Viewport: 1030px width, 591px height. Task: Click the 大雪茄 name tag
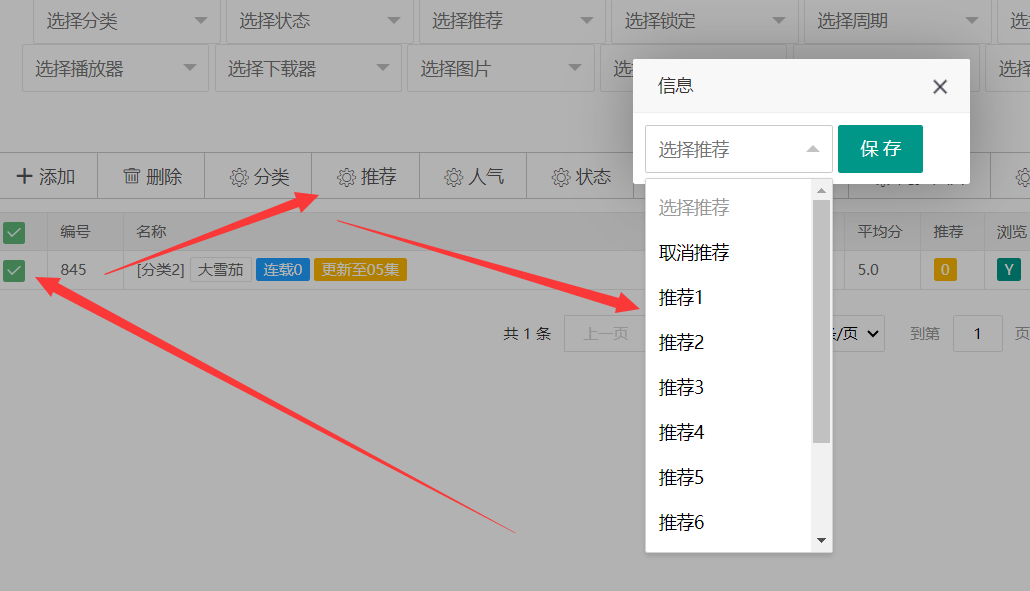coord(221,269)
